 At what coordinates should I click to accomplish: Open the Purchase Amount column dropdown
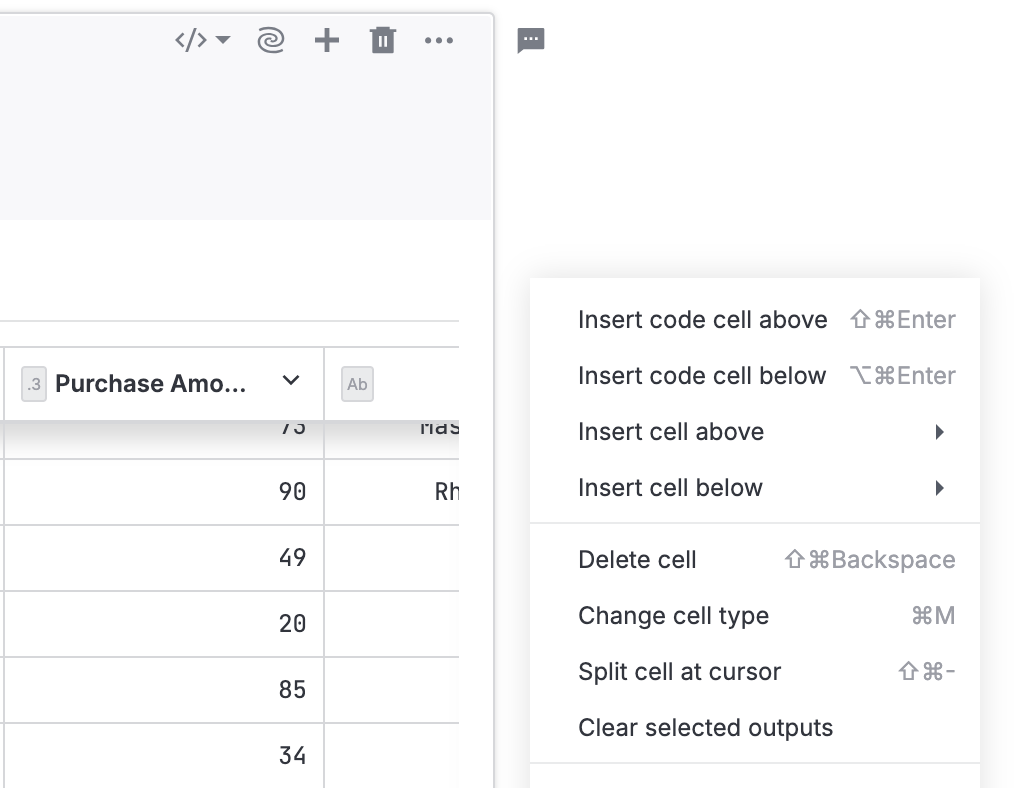click(291, 382)
